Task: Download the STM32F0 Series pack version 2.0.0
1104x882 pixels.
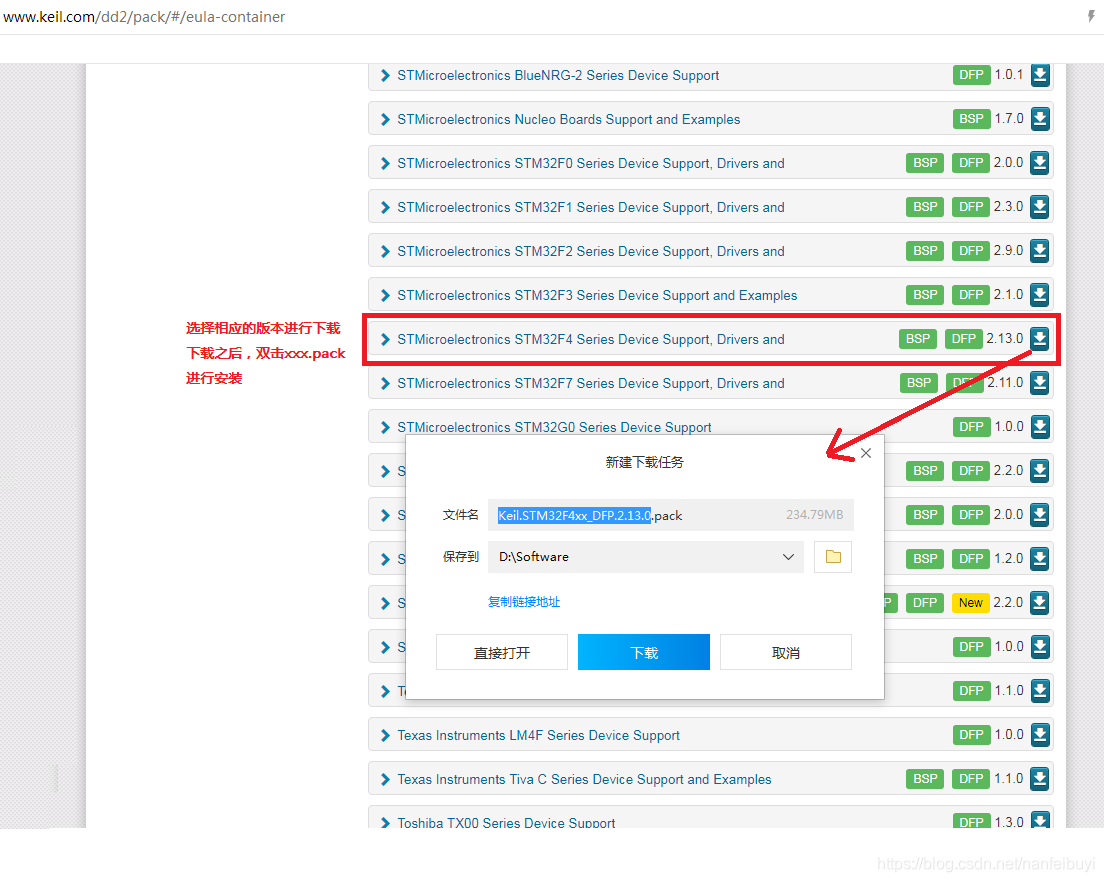Action: 1040,163
